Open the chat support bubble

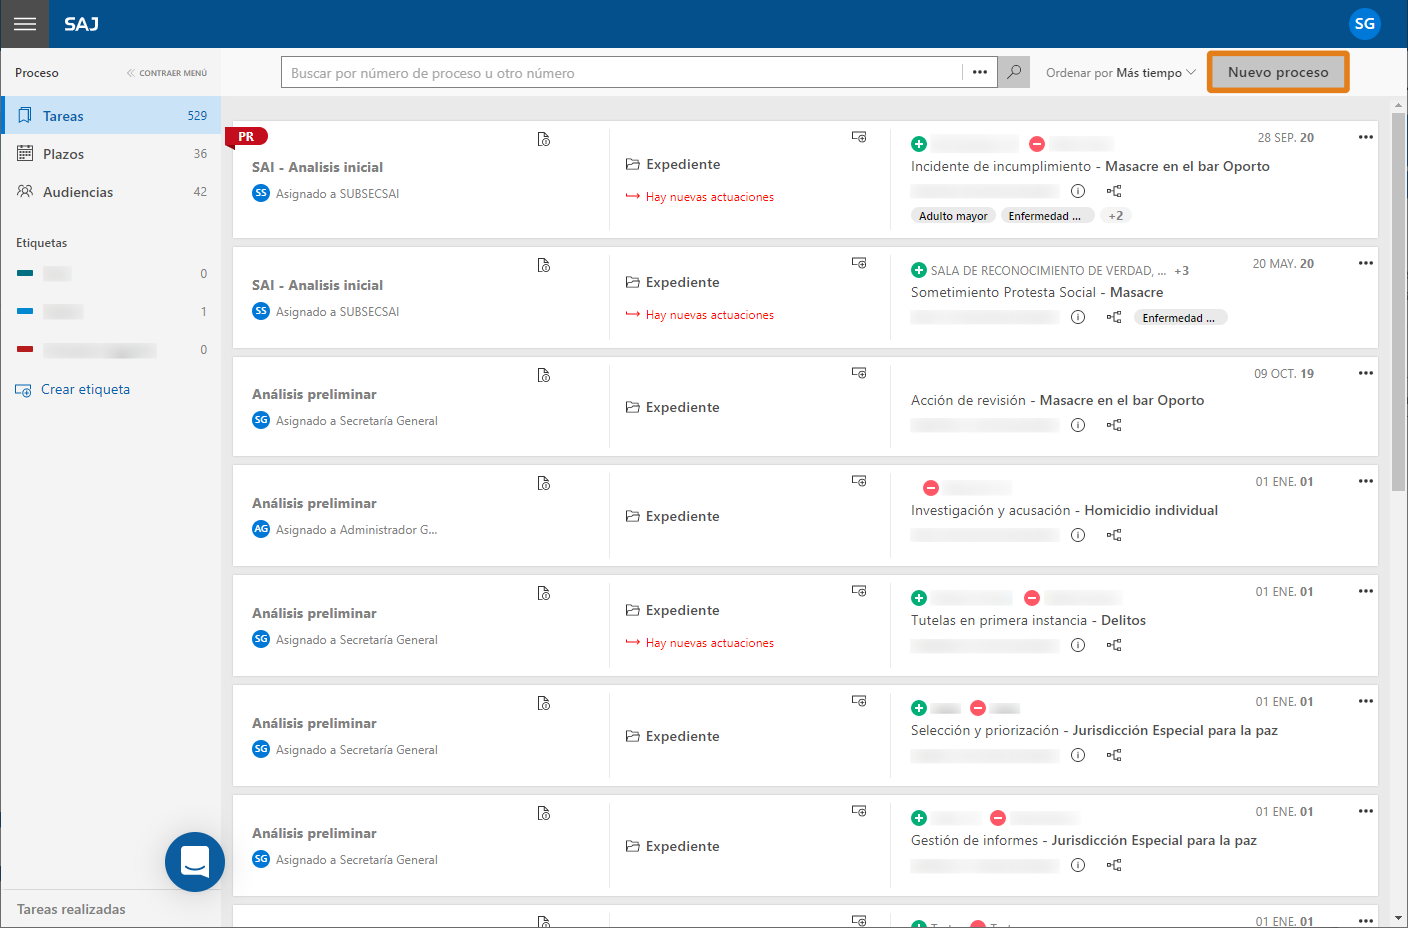[195, 861]
